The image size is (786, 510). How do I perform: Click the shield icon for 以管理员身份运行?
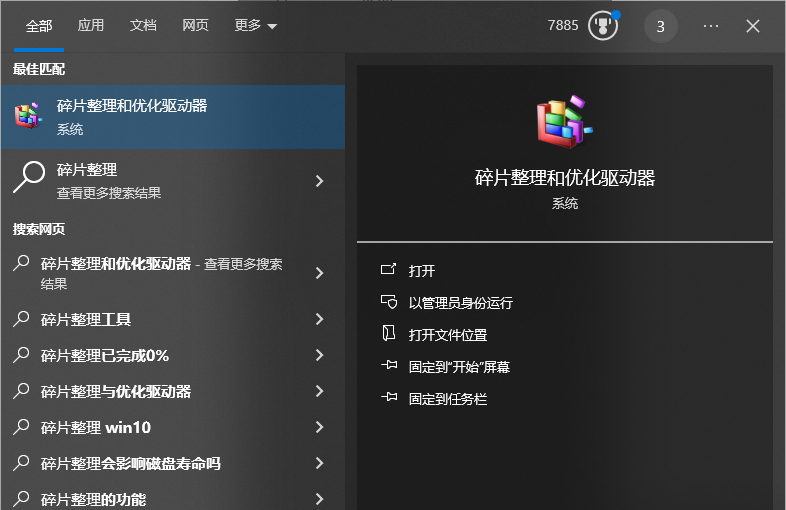(388, 302)
